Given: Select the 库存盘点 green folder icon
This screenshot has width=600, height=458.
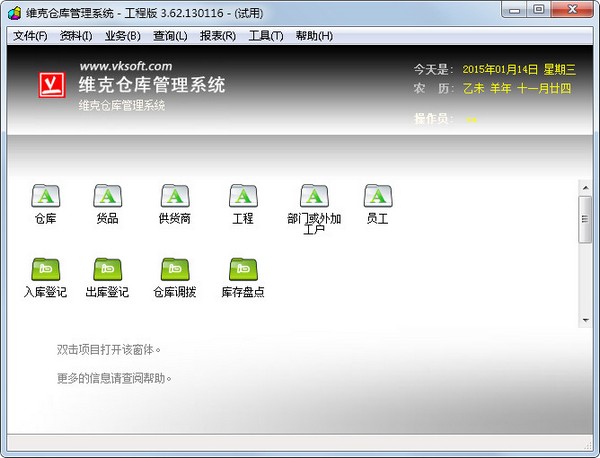Looking at the screenshot, I should pos(243,269).
